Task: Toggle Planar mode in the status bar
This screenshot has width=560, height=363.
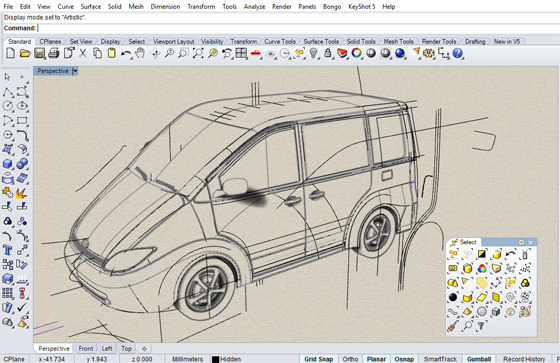Action: (376, 359)
